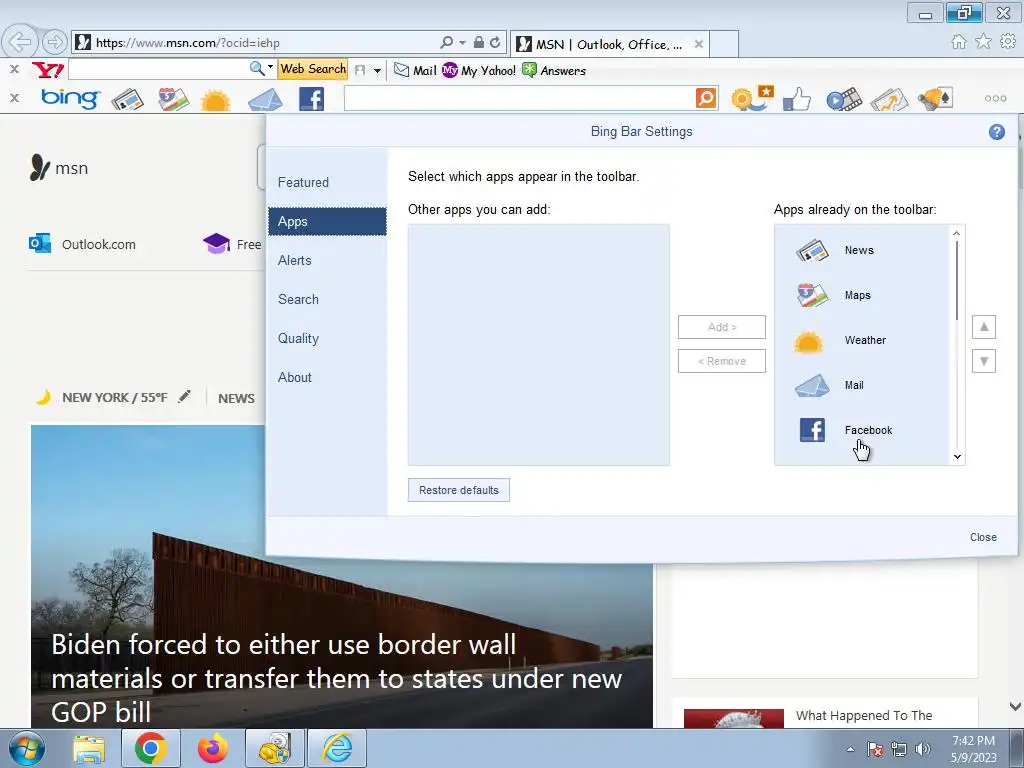Open the News app on the Bing Bar toolbar
1024x768 pixels.
(x=127, y=99)
